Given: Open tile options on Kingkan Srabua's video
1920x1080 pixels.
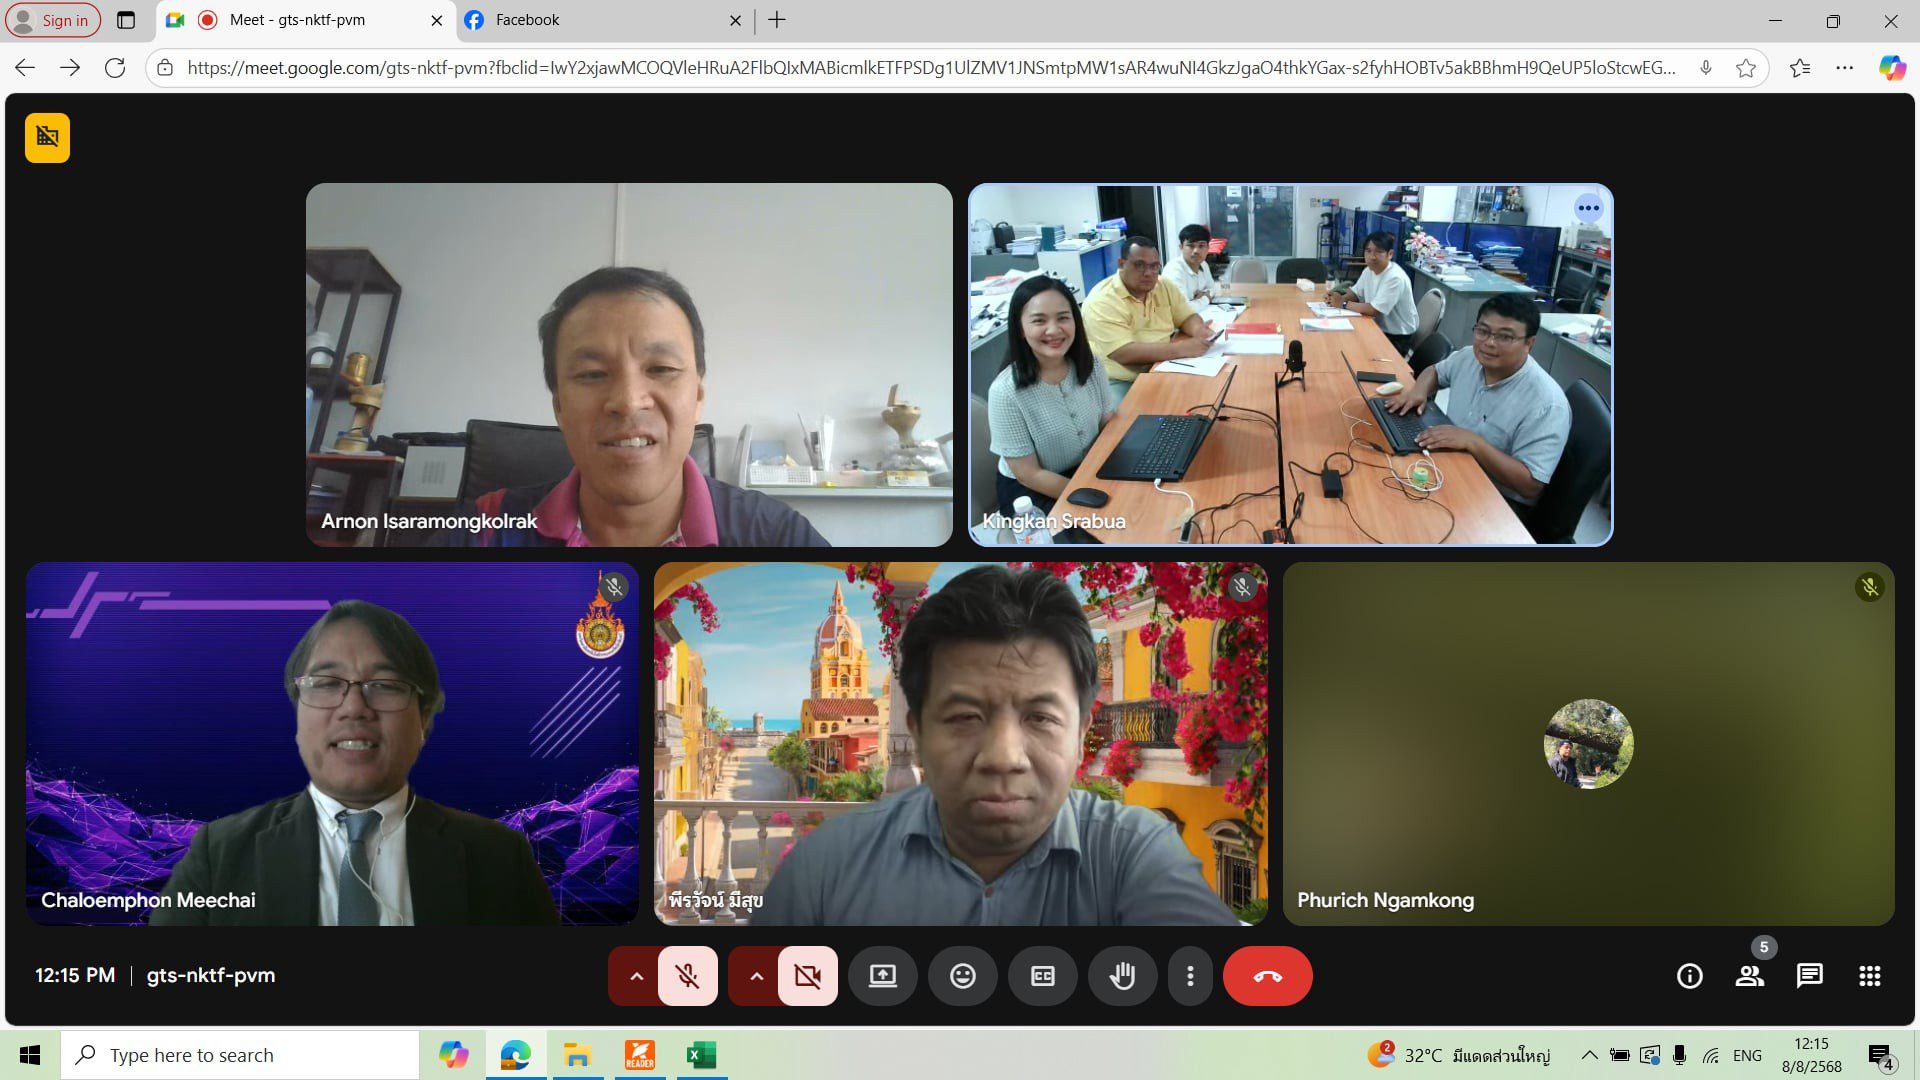Looking at the screenshot, I should click(x=1588, y=208).
